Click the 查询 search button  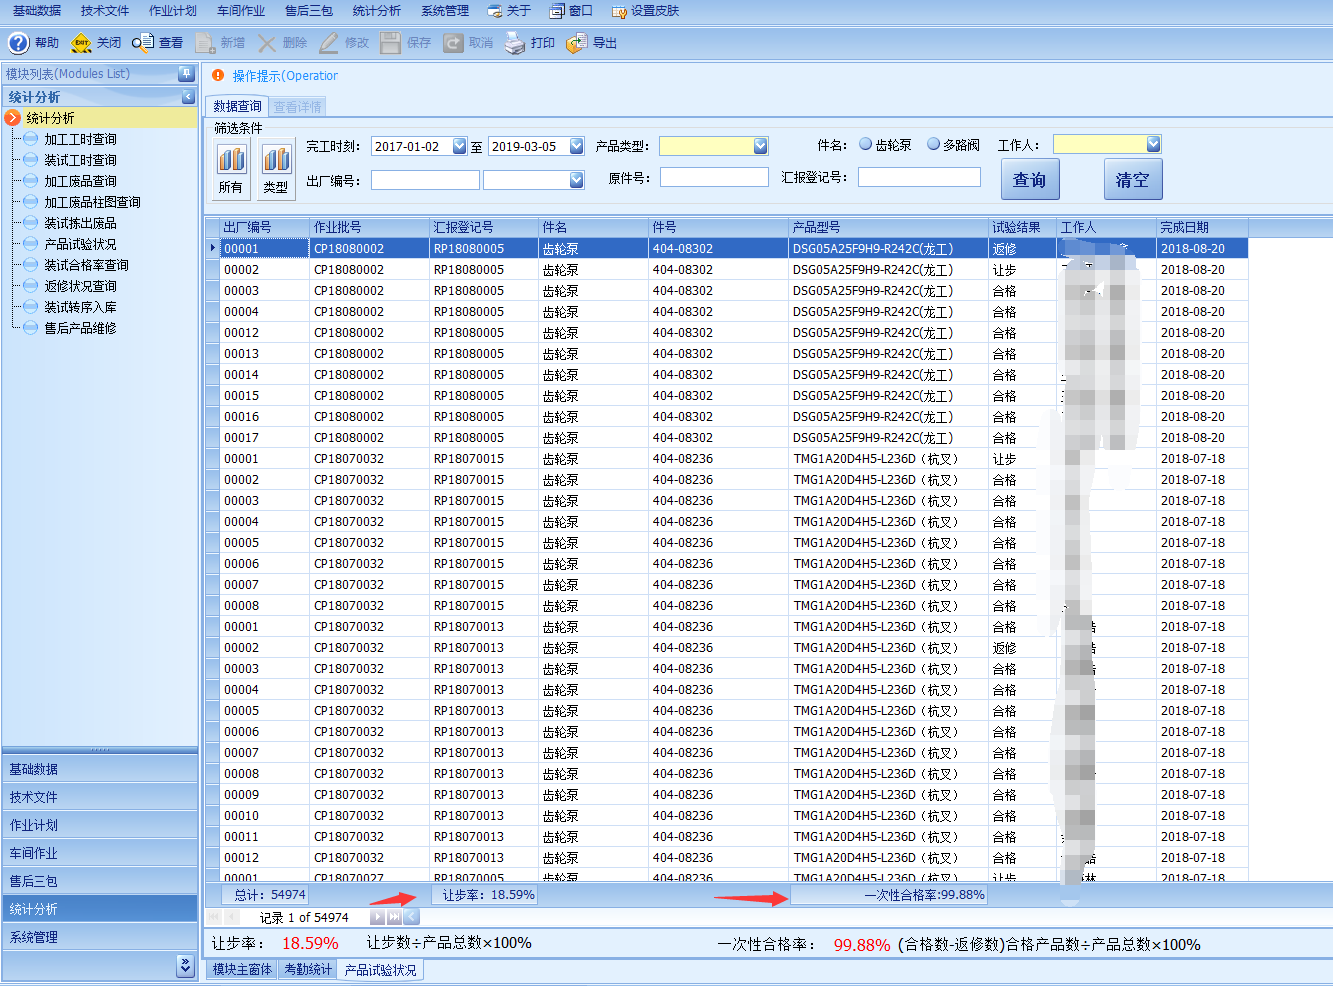pos(1030,179)
